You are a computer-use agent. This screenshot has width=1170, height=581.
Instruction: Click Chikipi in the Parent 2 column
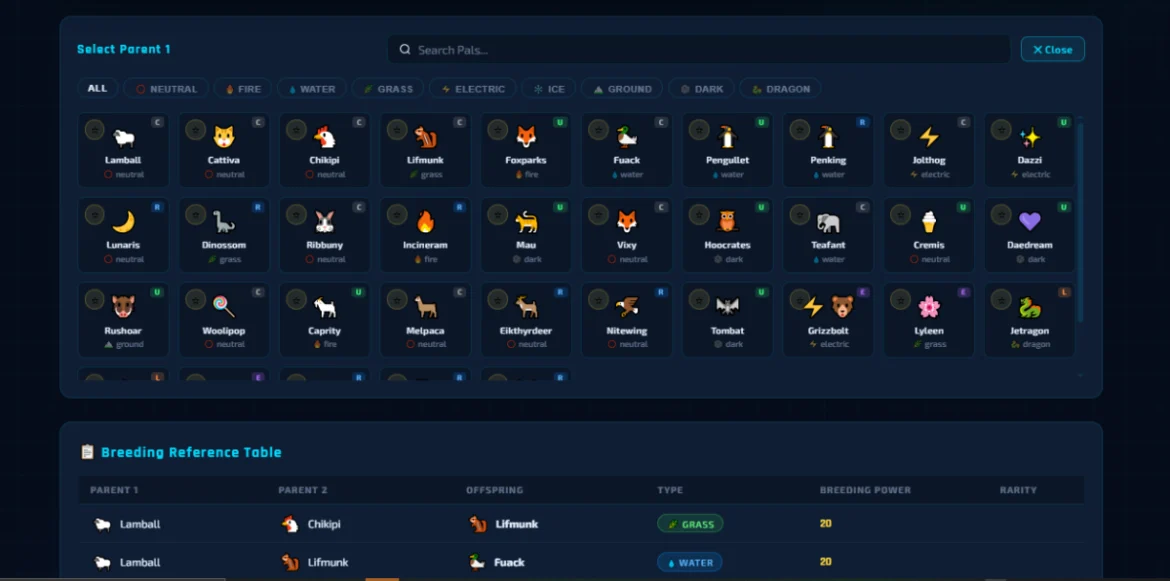pos(311,524)
